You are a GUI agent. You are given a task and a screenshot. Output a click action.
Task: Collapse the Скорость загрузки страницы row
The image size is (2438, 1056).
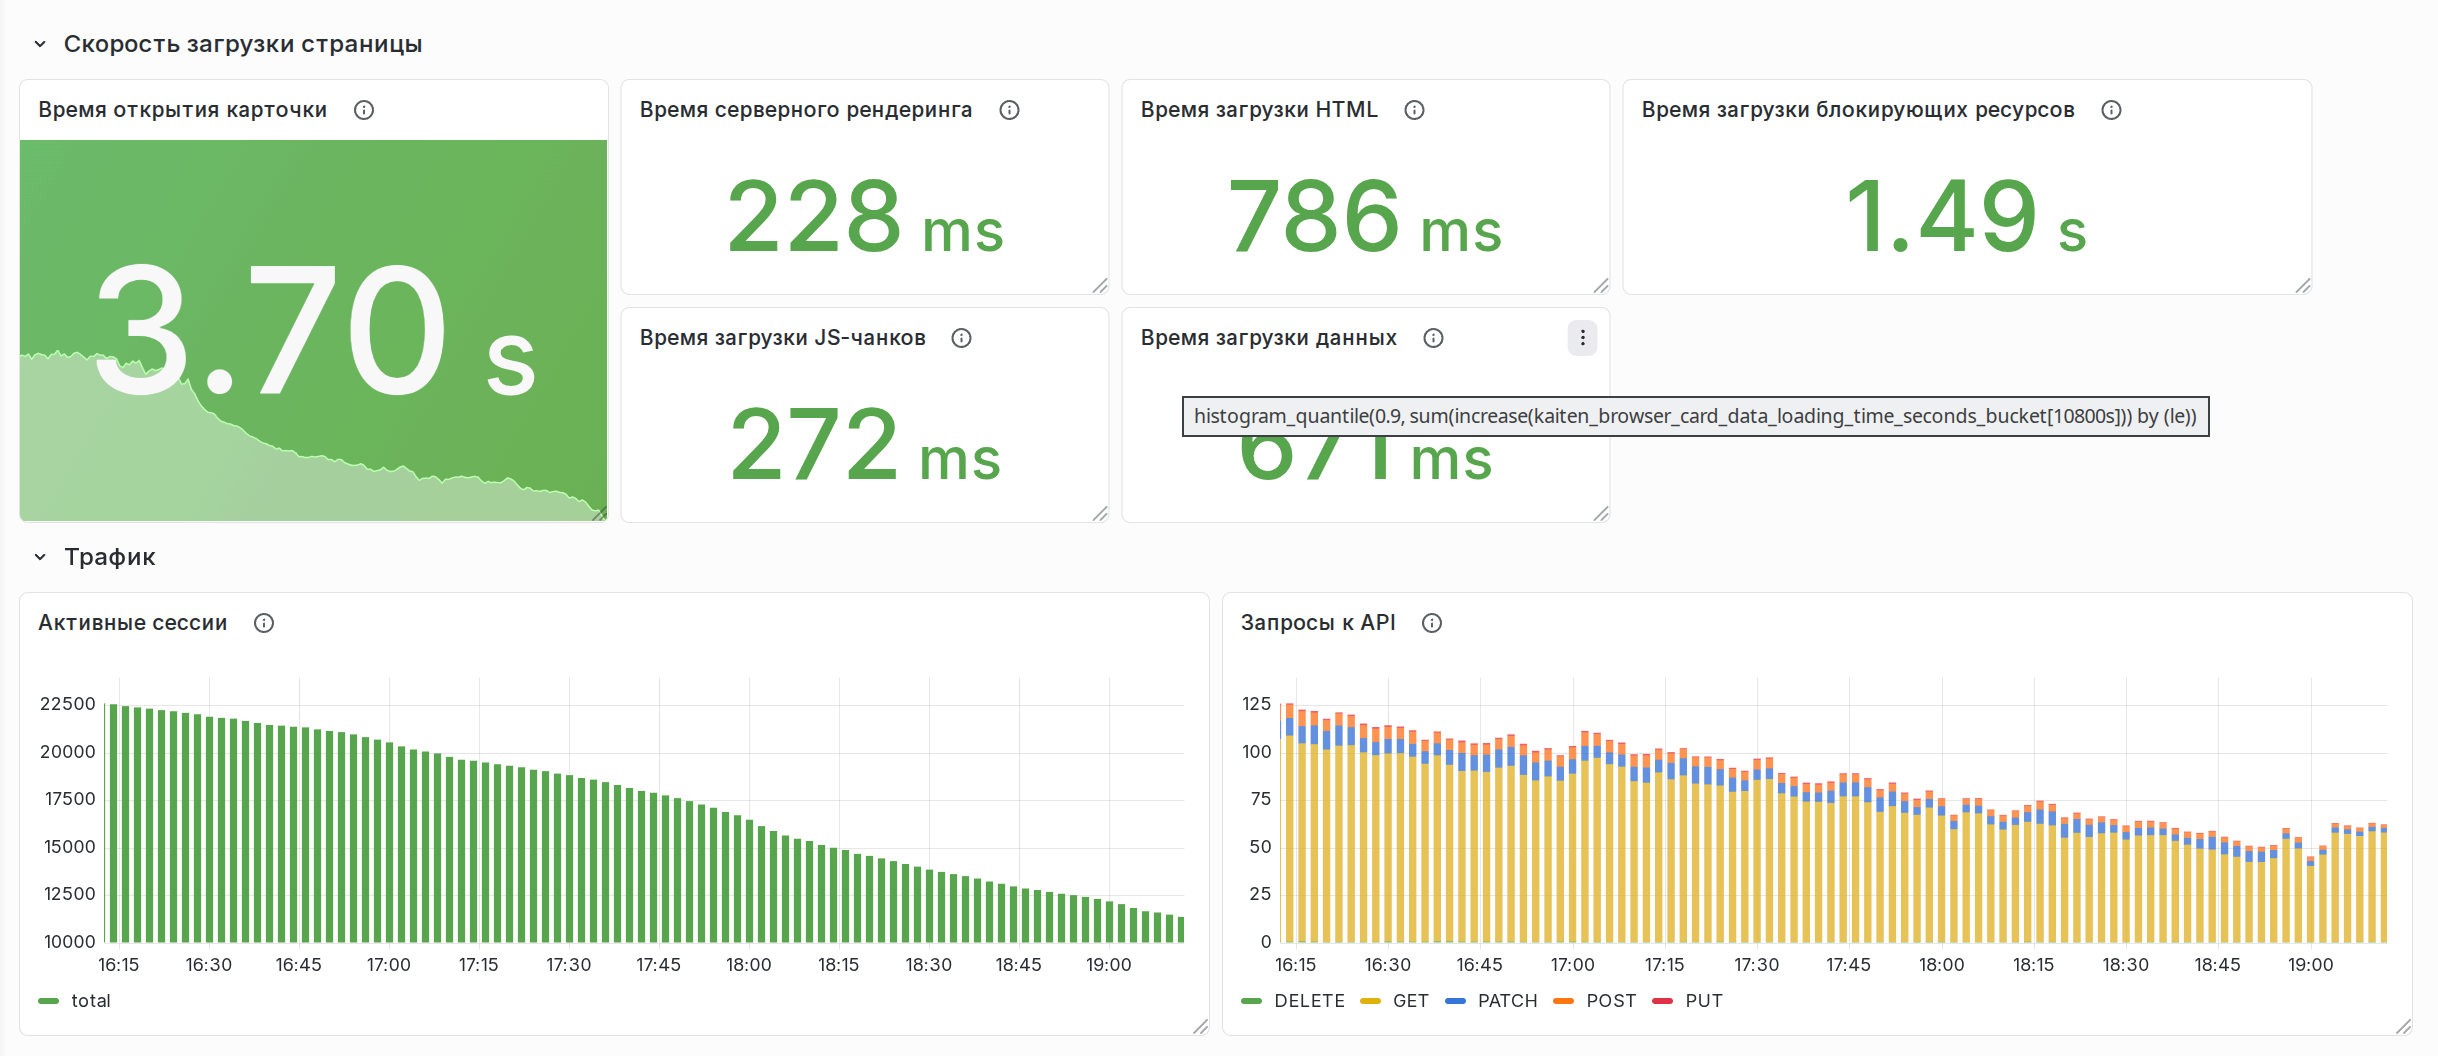pos(40,44)
